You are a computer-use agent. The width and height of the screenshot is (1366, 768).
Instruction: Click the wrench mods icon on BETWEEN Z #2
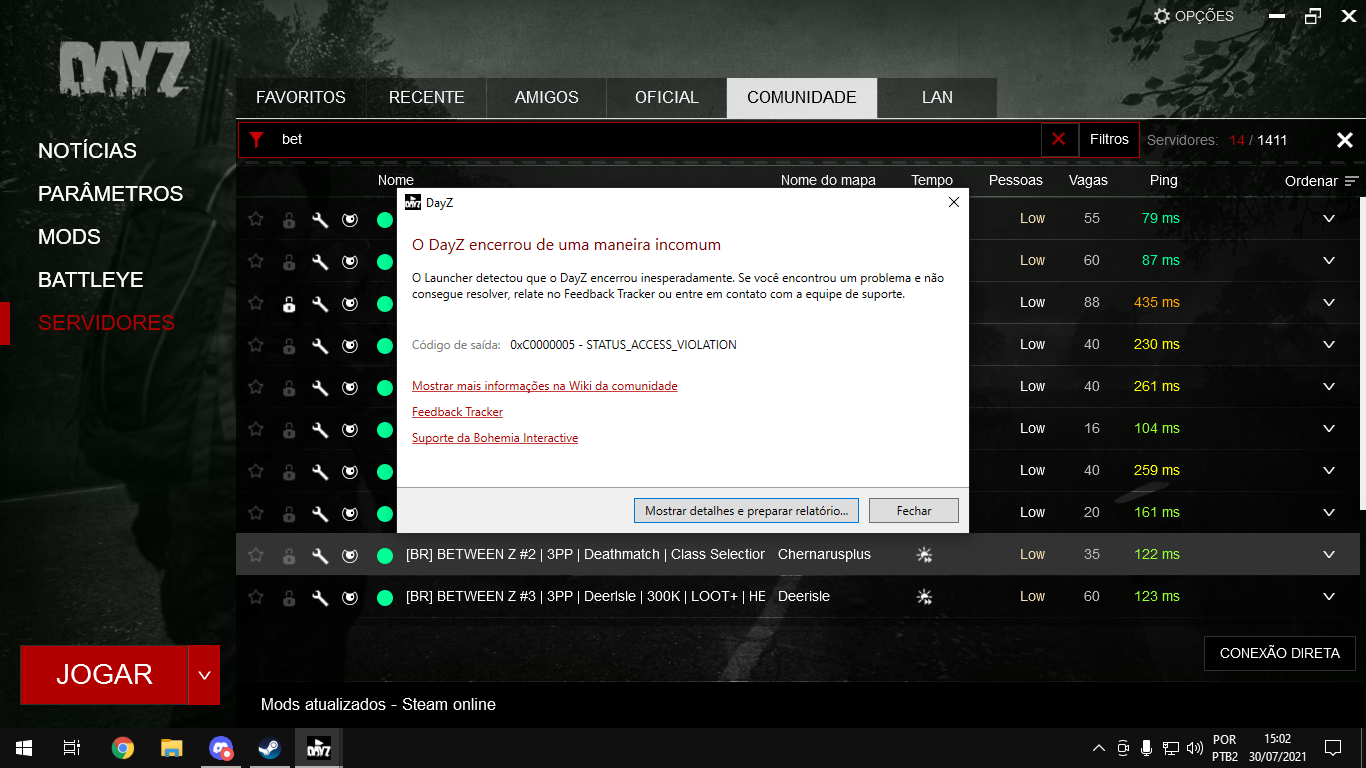pos(320,555)
